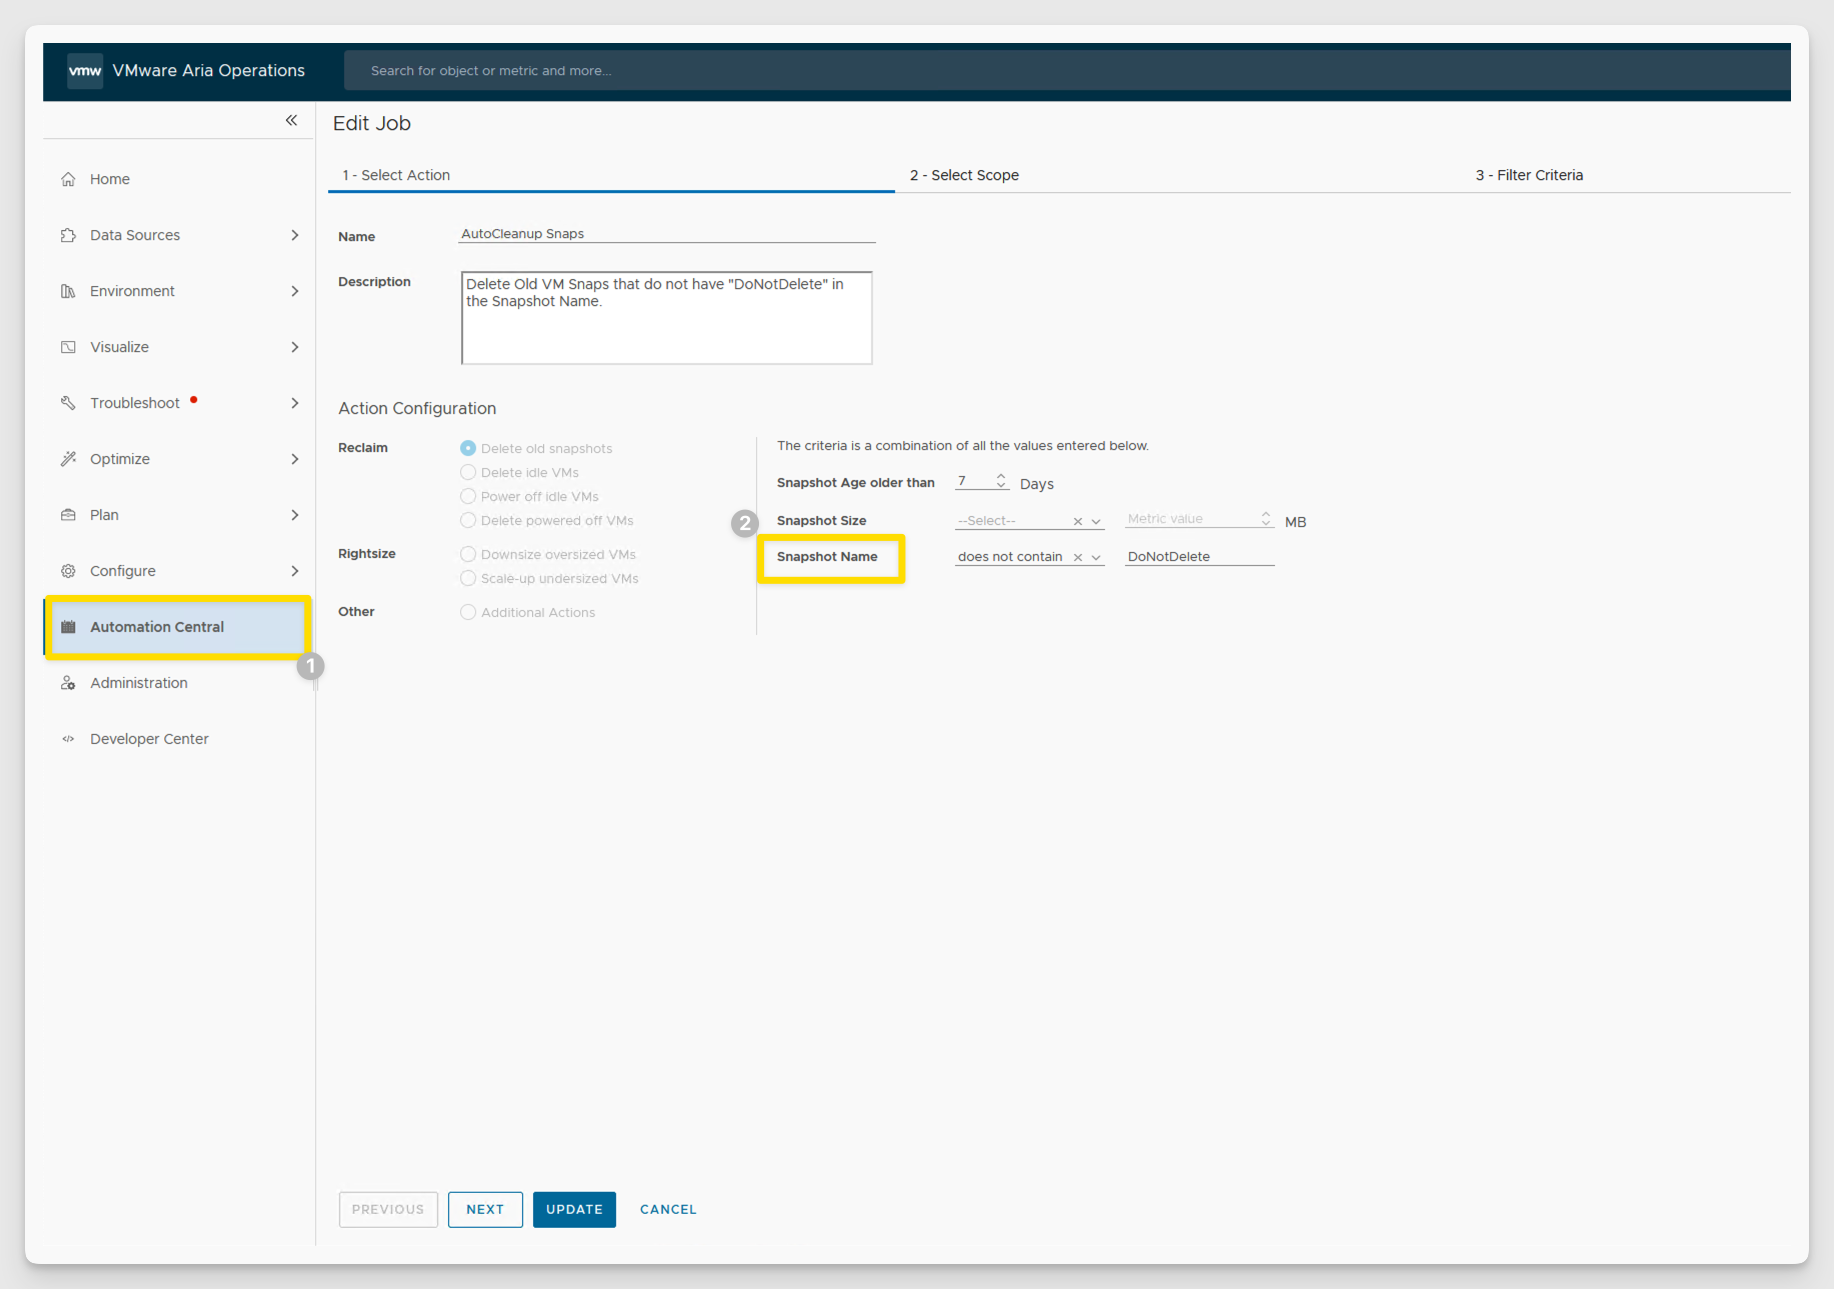Select the Additional Actions radio button
The height and width of the screenshot is (1289, 1834).
coord(468,612)
